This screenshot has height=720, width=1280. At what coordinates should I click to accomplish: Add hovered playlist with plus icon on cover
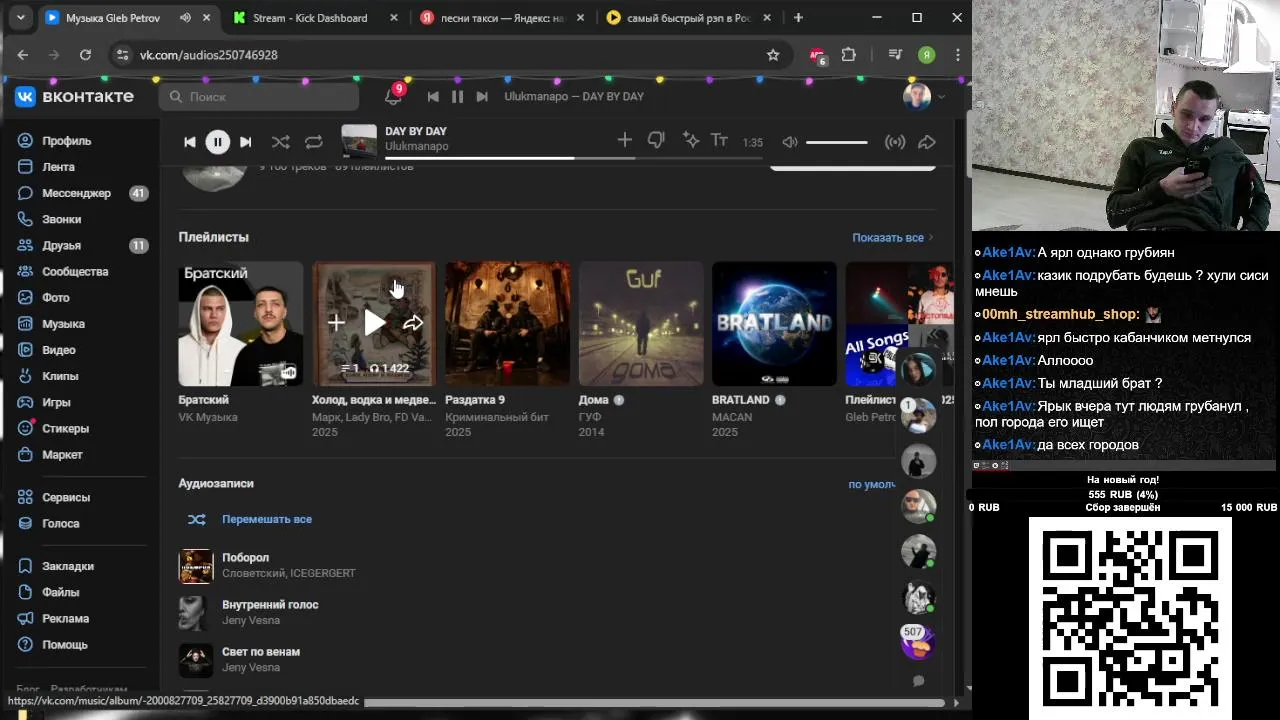click(x=336, y=323)
